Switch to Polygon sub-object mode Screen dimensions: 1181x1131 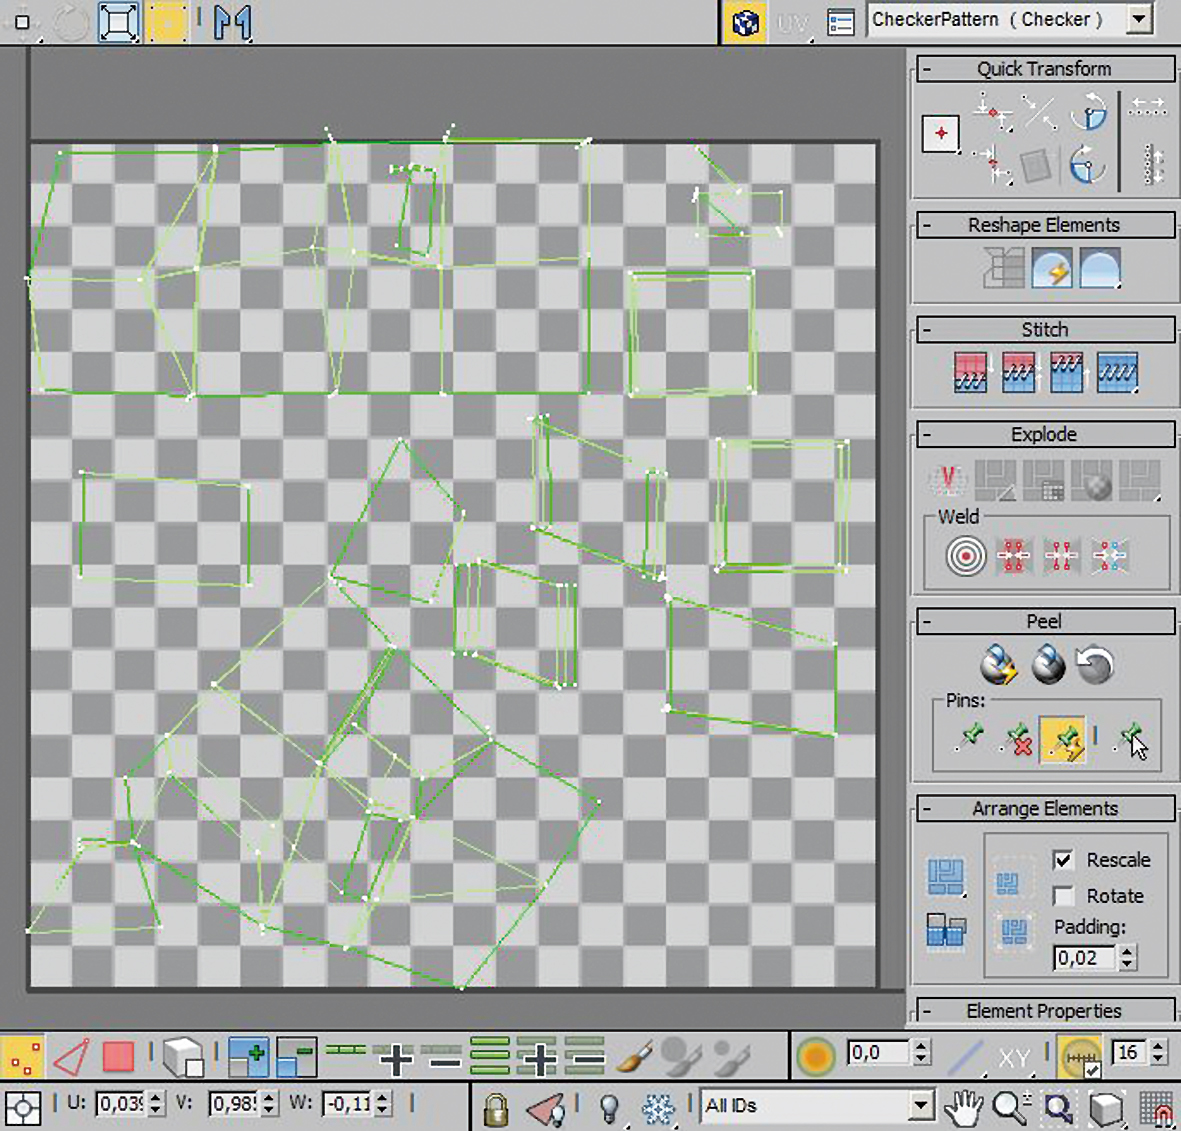[x=118, y=1057]
